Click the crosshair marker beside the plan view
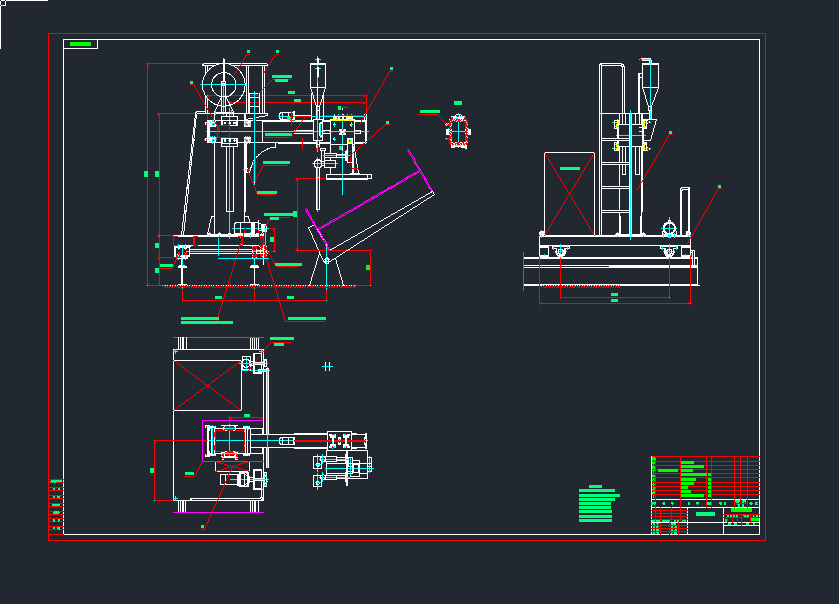This screenshot has height=604, width=839. (327, 367)
